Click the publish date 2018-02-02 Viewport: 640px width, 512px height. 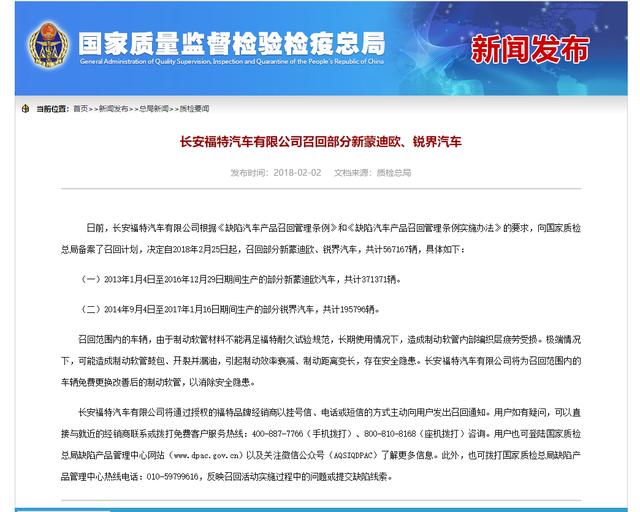(297, 173)
